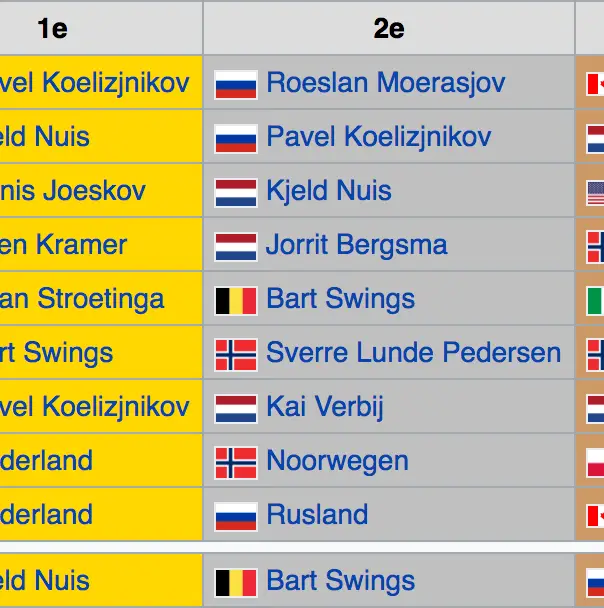Screen dimensions: 604x608
Task: Open the Rusland link
Action: 317,515
